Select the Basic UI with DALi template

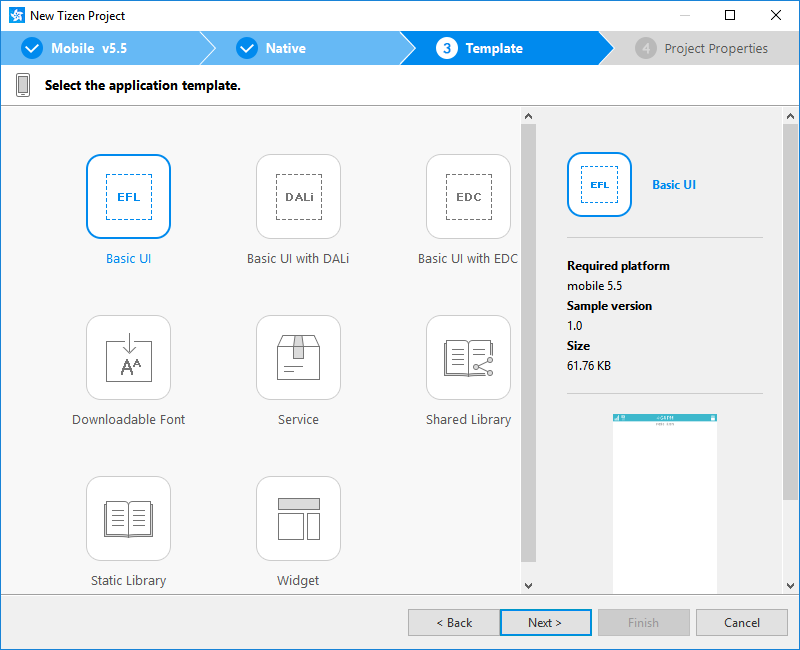(298, 197)
